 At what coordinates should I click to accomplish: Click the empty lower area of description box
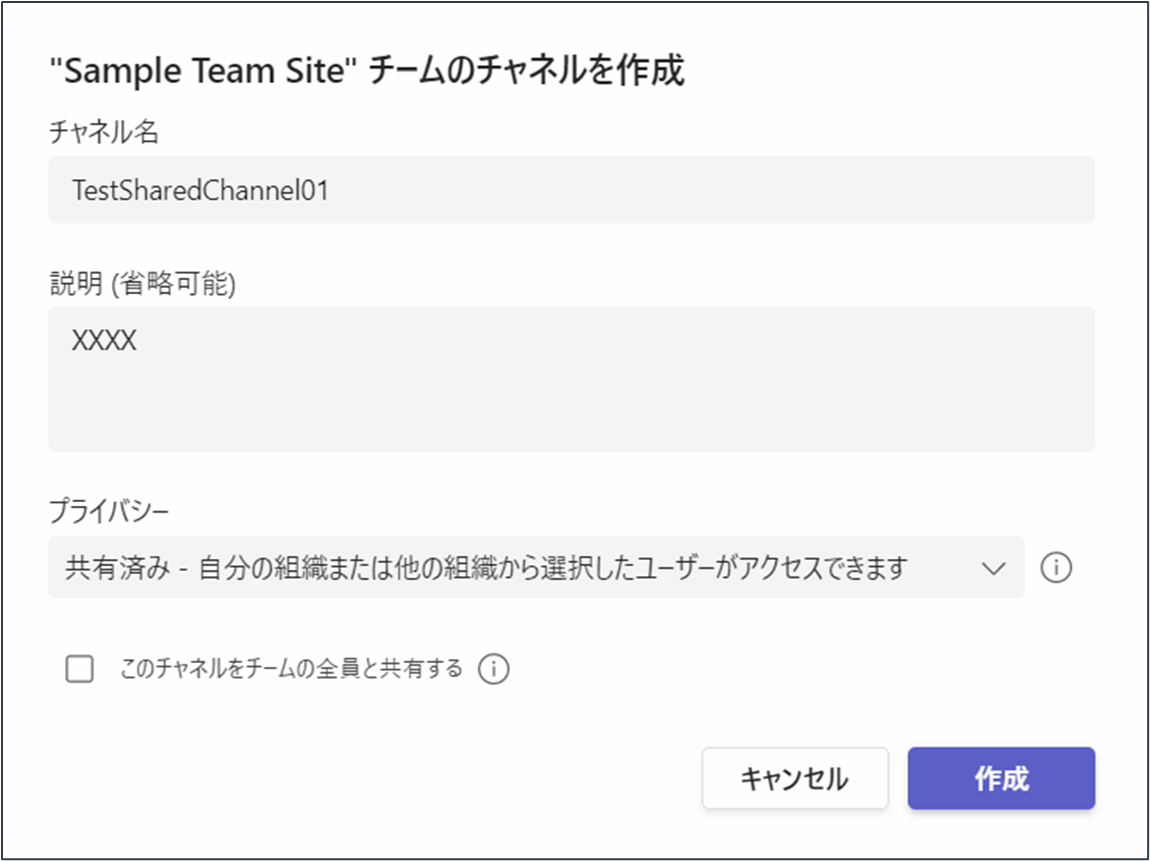[x=571, y=411]
